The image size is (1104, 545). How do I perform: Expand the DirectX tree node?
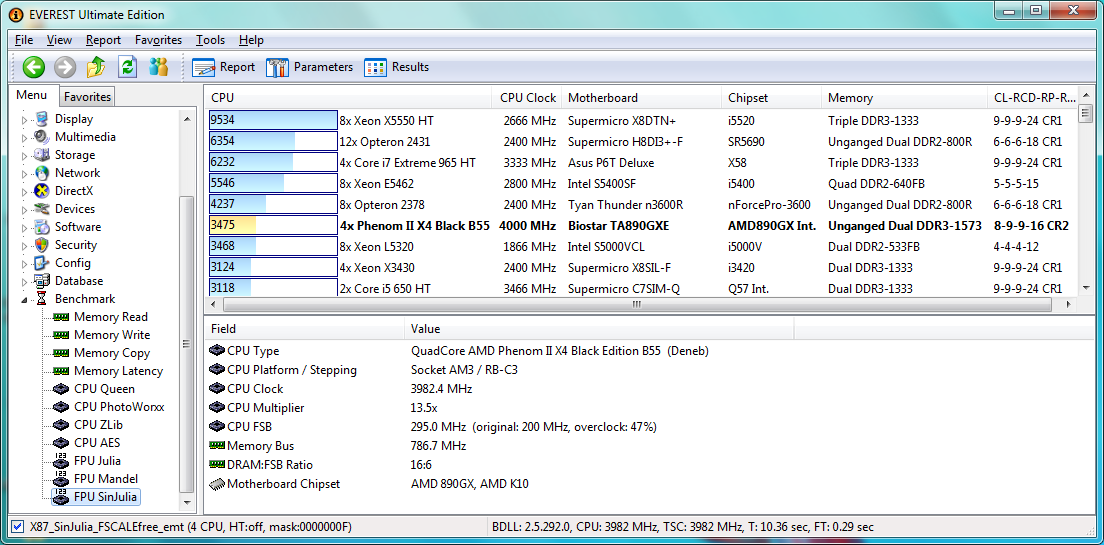tap(25, 192)
